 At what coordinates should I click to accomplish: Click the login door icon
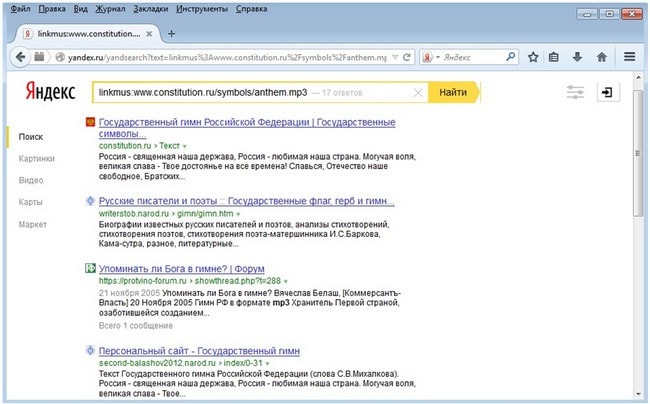tap(607, 92)
